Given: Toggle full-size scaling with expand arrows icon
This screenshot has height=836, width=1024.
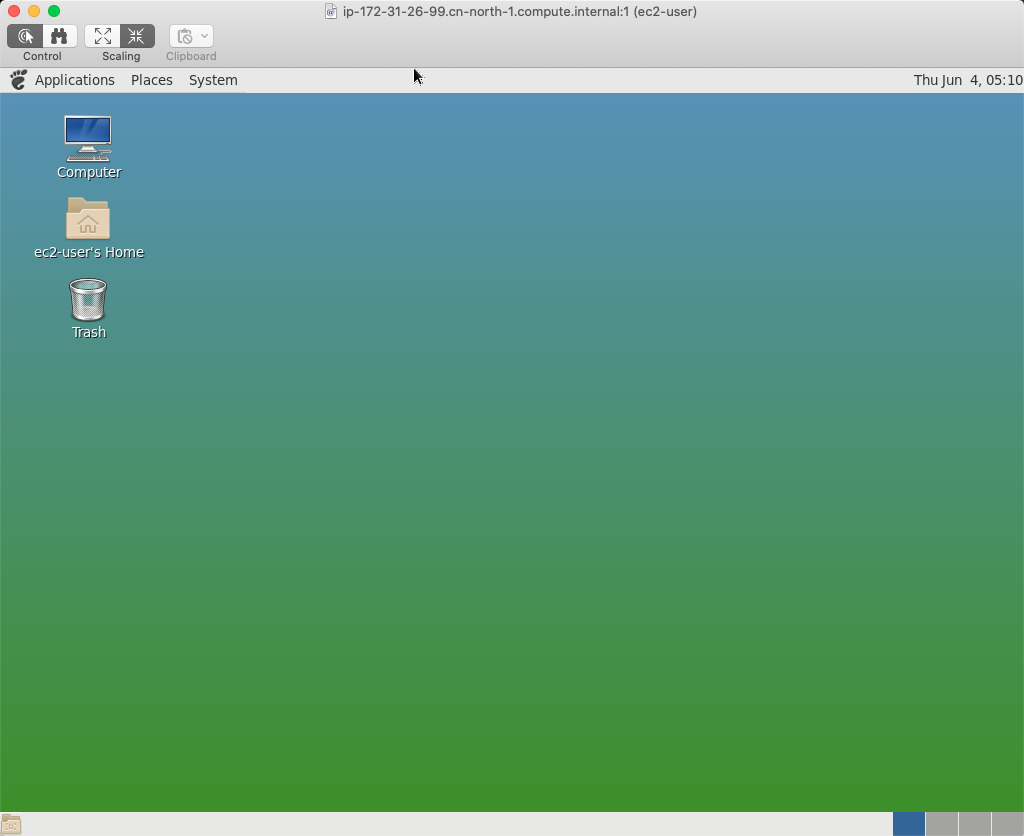Looking at the screenshot, I should 103,36.
